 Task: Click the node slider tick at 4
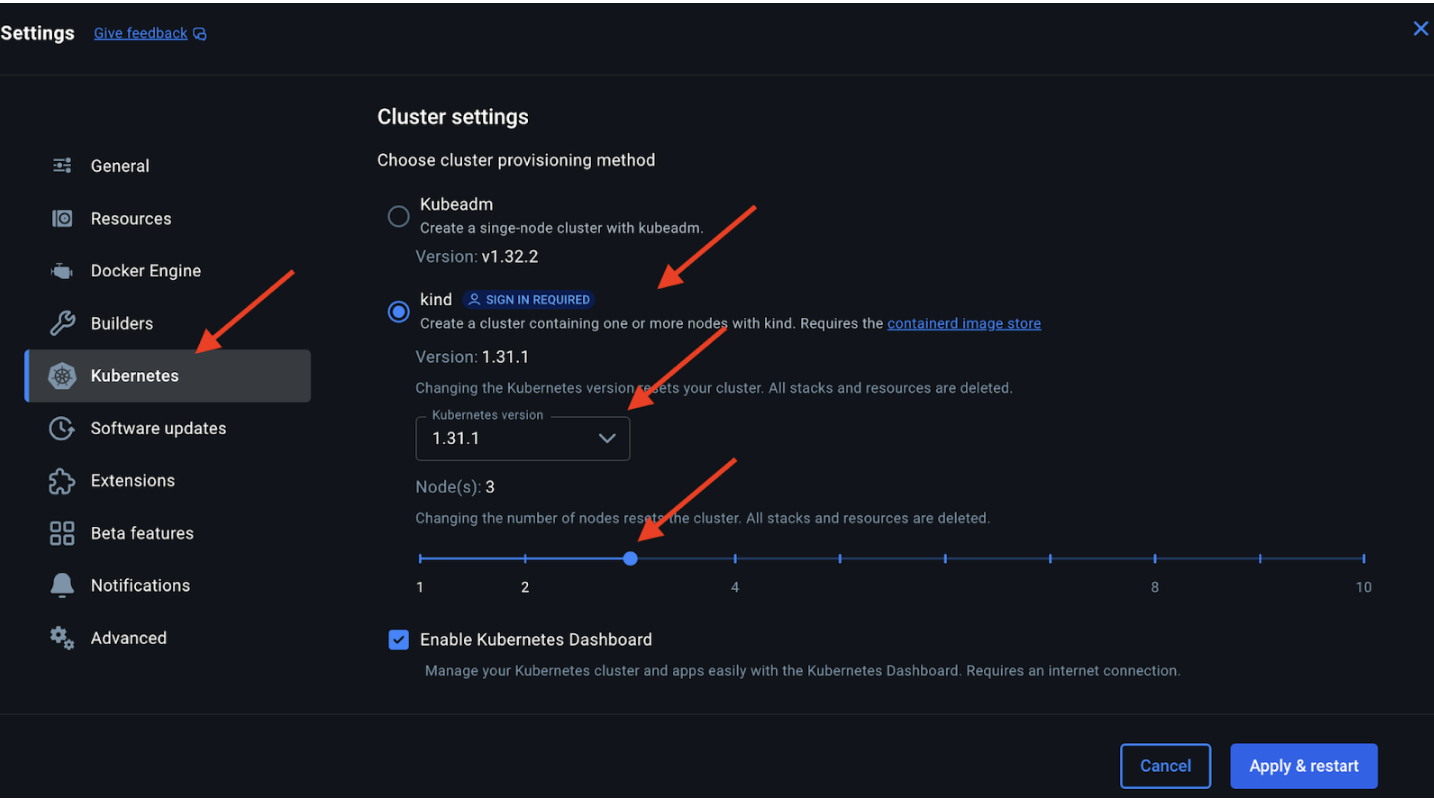(735, 559)
